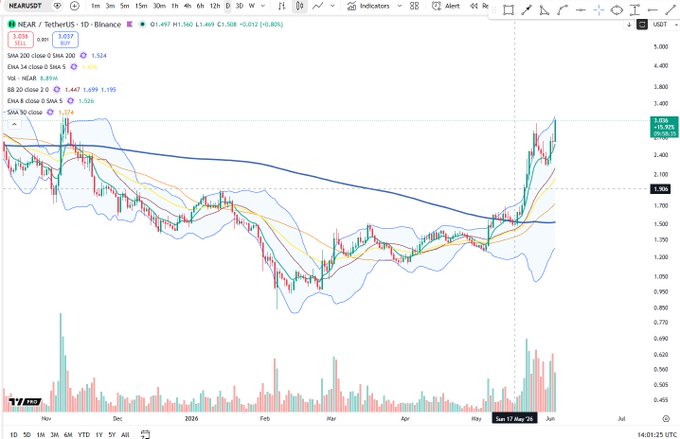Open the go-to-date calendar icon
The image size is (680, 439).
(x=145, y=434)
